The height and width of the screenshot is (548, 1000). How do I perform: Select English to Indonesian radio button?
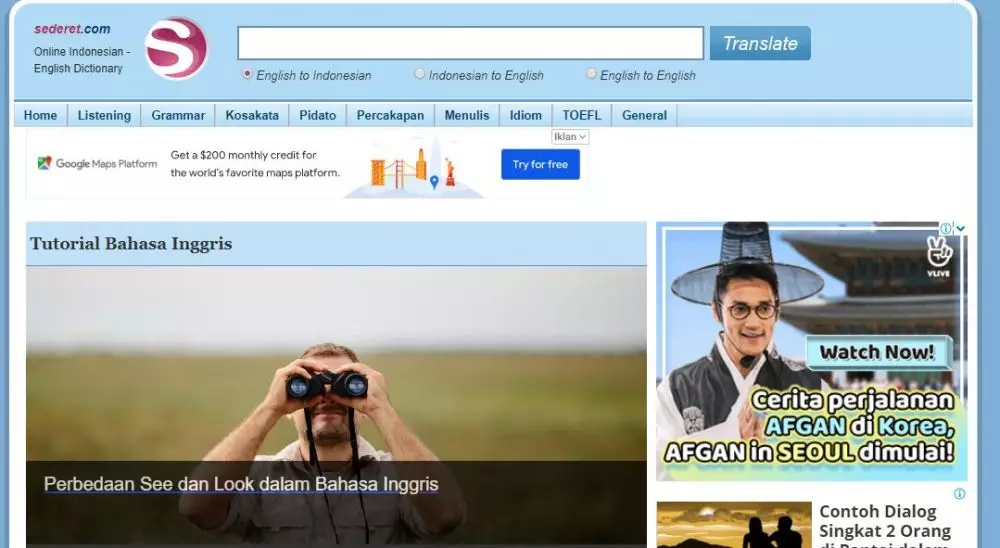point(247,74)
